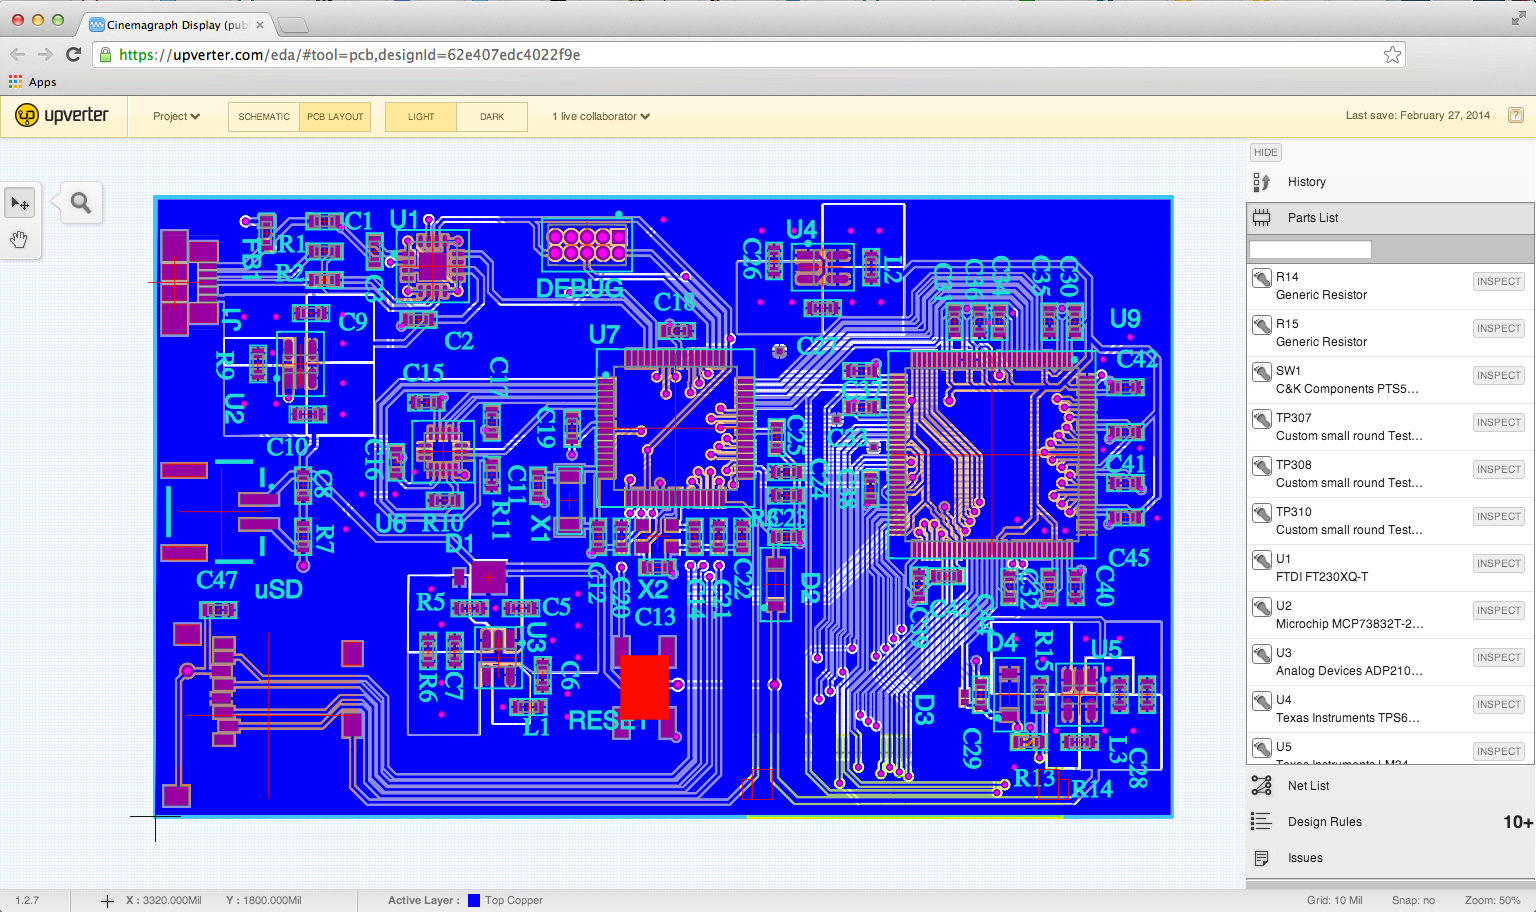The width and height of the screenshot is (1536, 912).
Task: Open the magnifier search tool
Action: pos(81,204)
